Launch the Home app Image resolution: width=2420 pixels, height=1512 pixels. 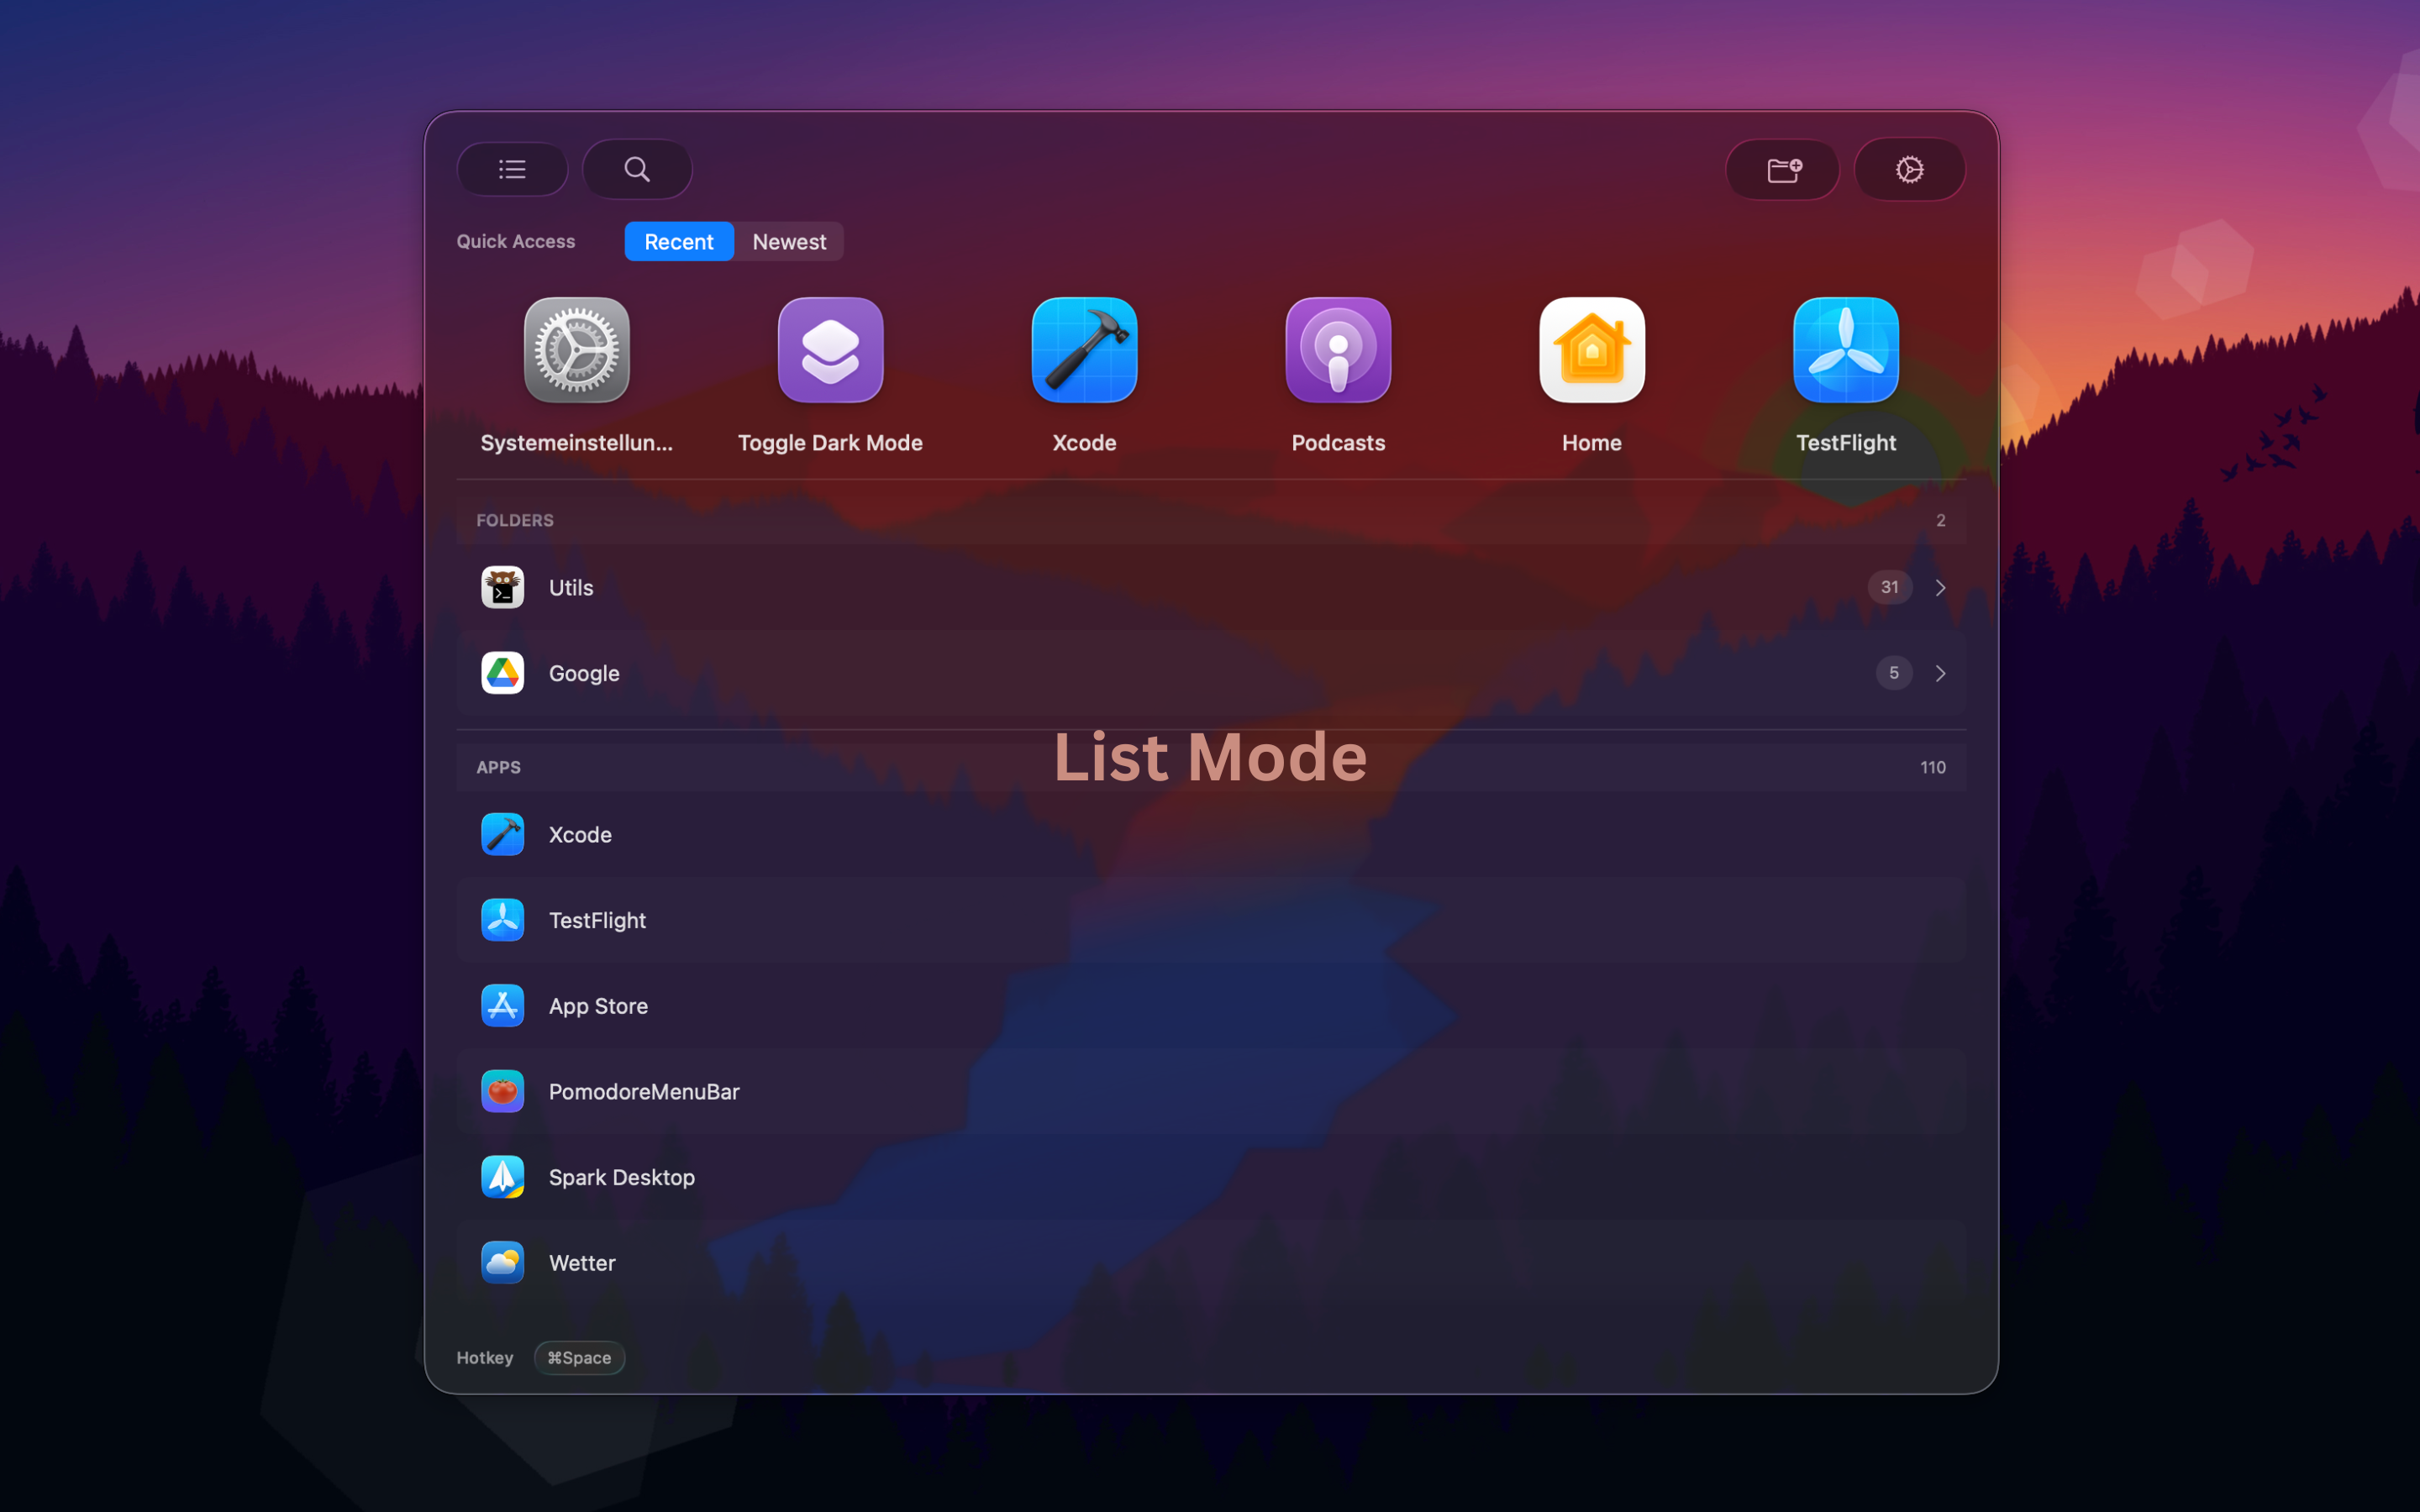1591,375
